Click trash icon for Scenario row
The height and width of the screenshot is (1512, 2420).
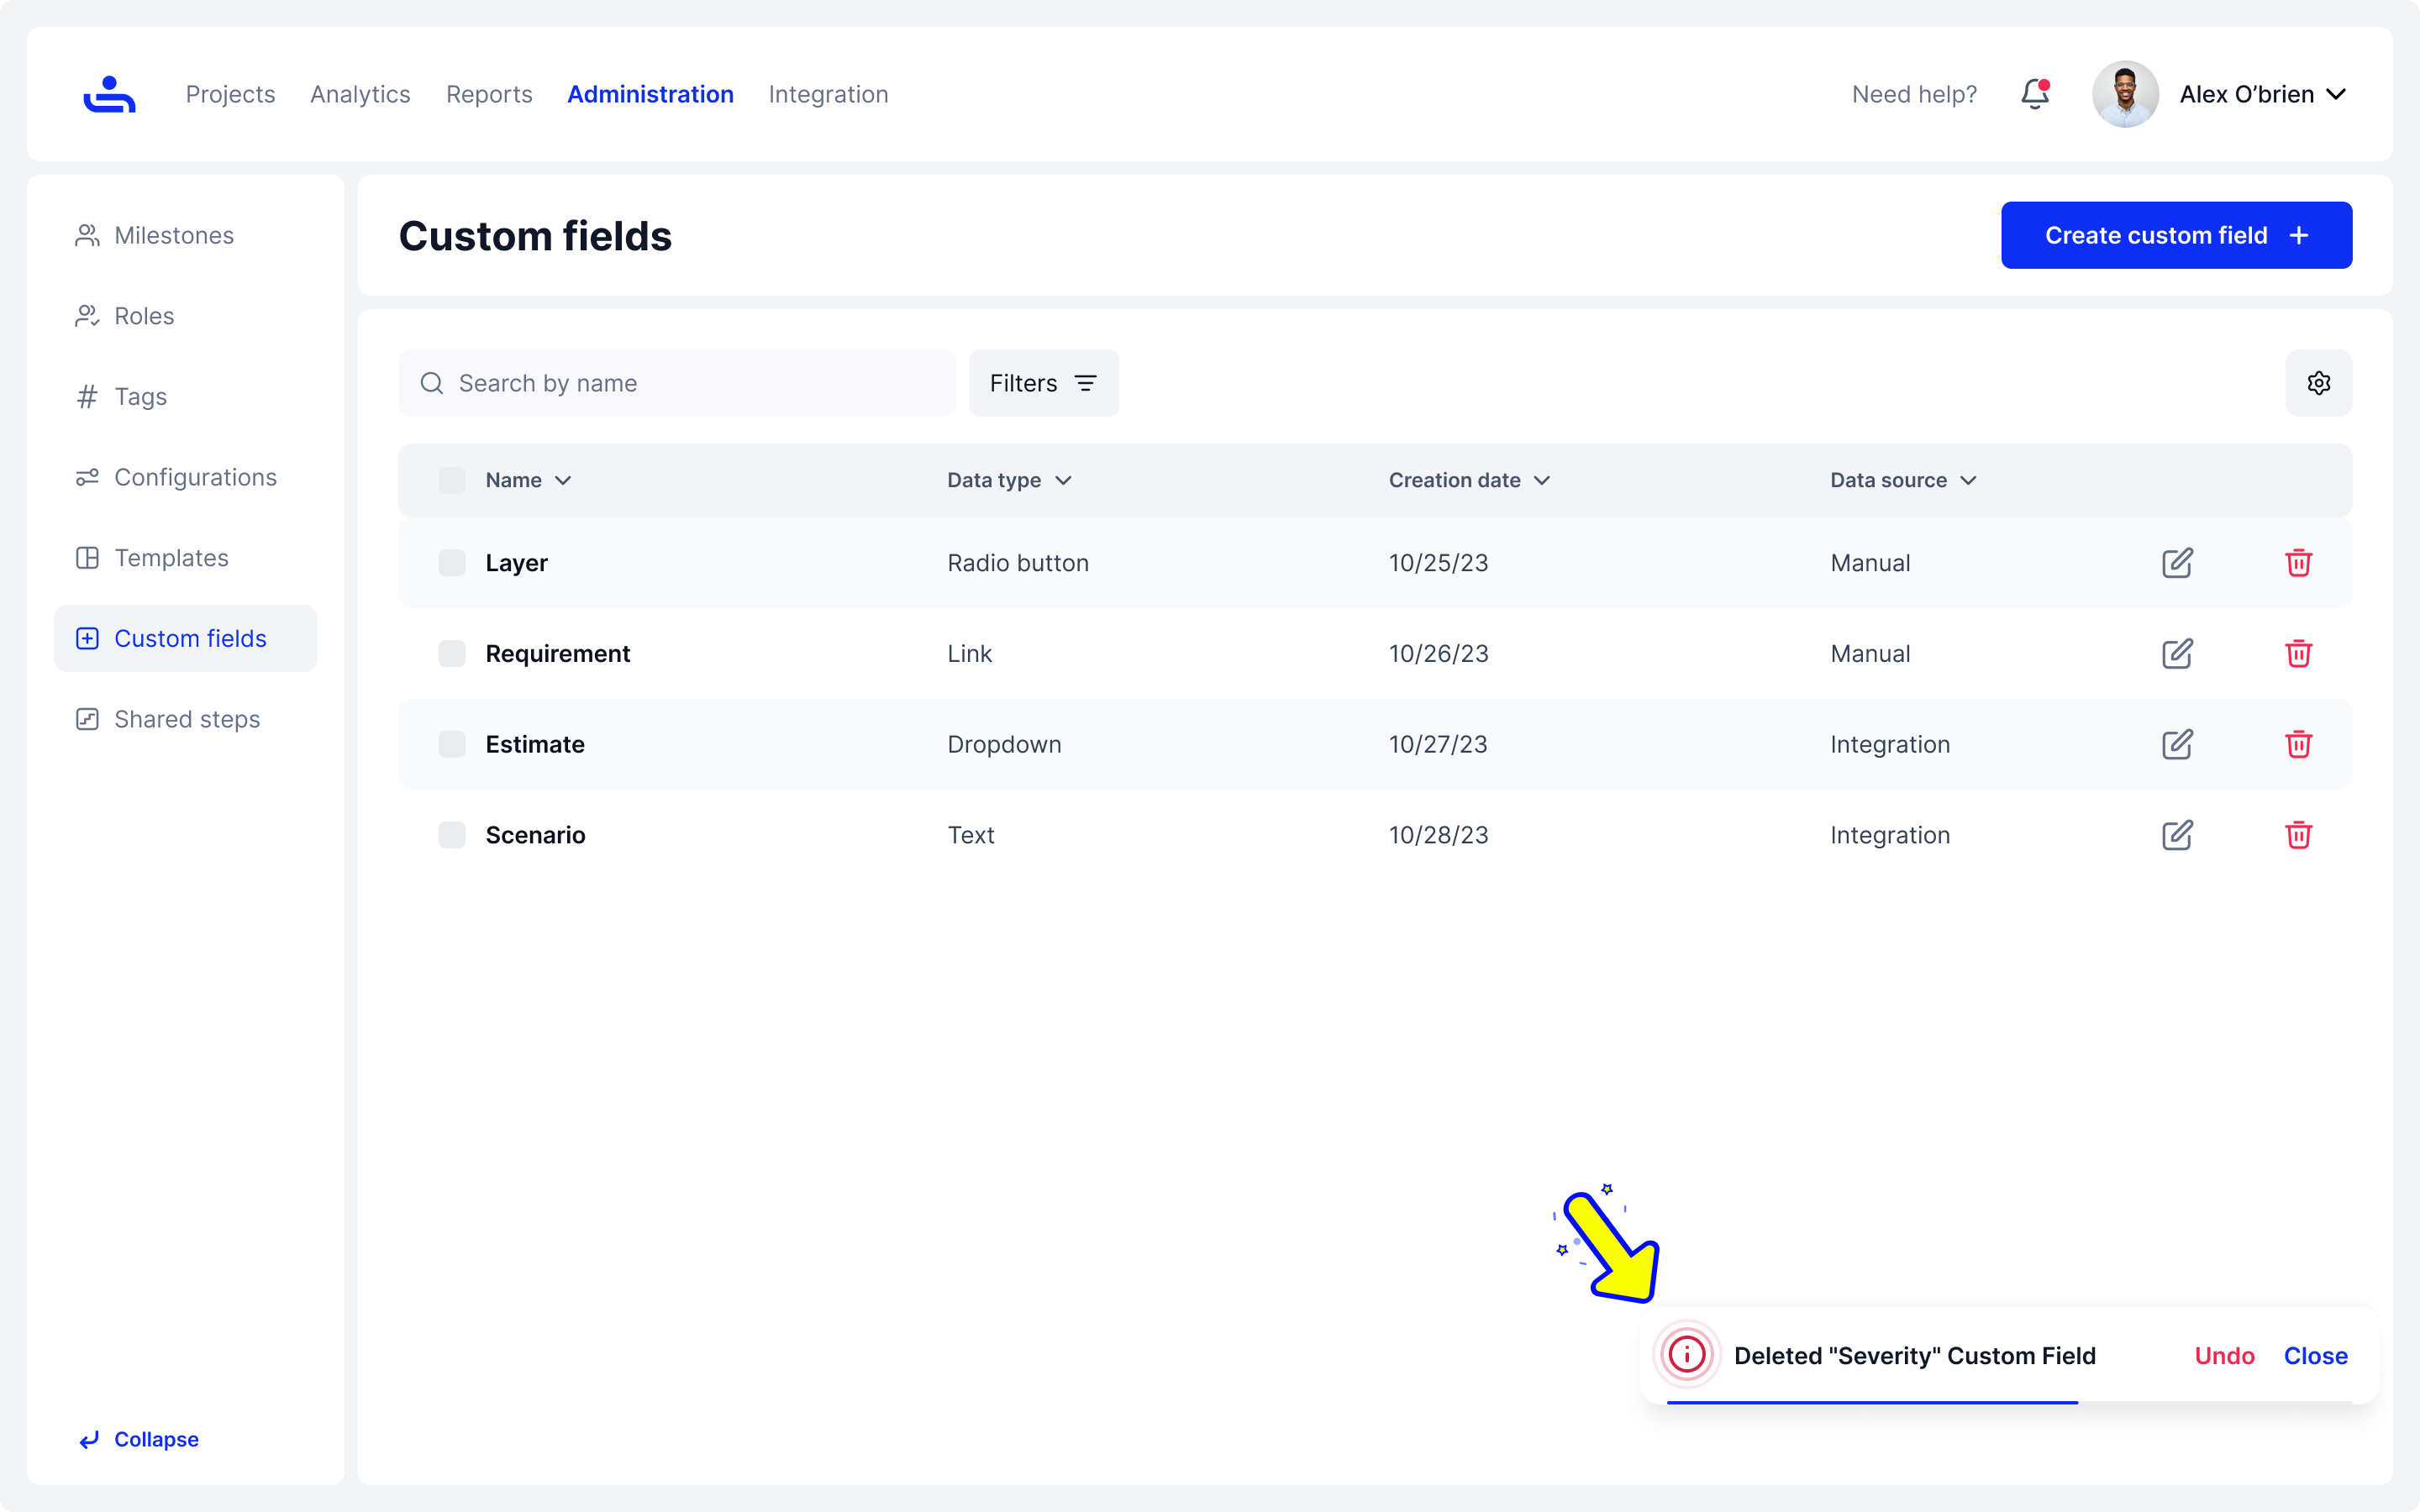(2298, 835)
